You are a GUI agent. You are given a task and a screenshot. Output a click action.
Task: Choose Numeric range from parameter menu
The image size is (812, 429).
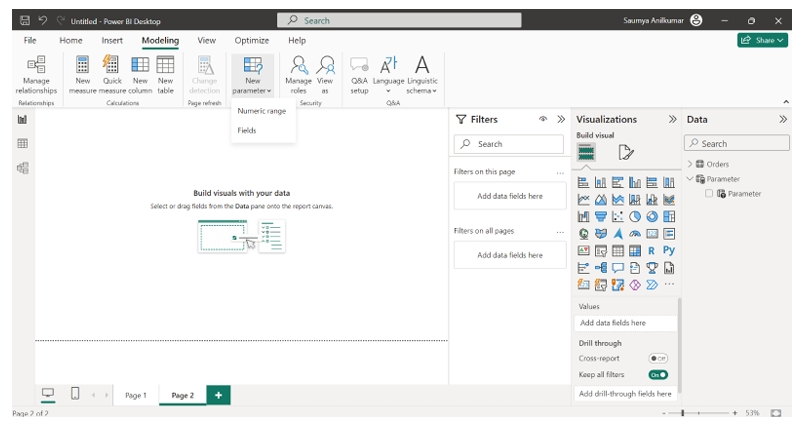[262, 111]
